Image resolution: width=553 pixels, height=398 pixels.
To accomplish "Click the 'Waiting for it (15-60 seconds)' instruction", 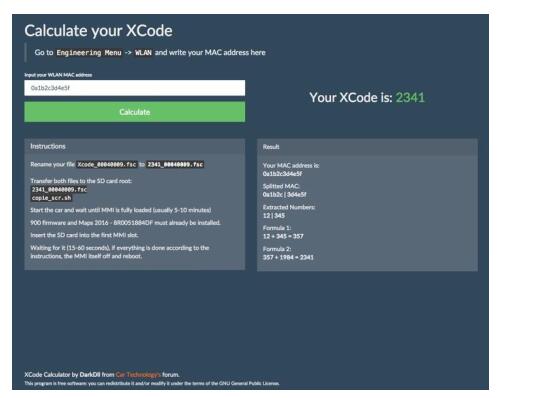I will pyautogui.click(x=120, y=252).
